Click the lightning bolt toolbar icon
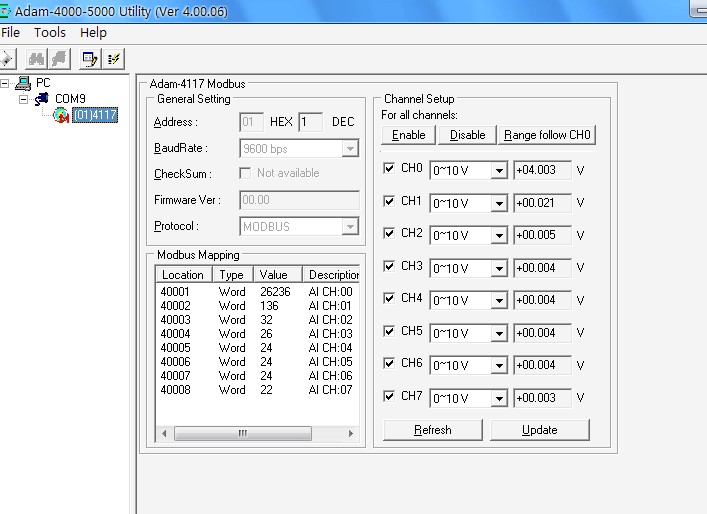 pyautogui.click(x=114, y=59)
